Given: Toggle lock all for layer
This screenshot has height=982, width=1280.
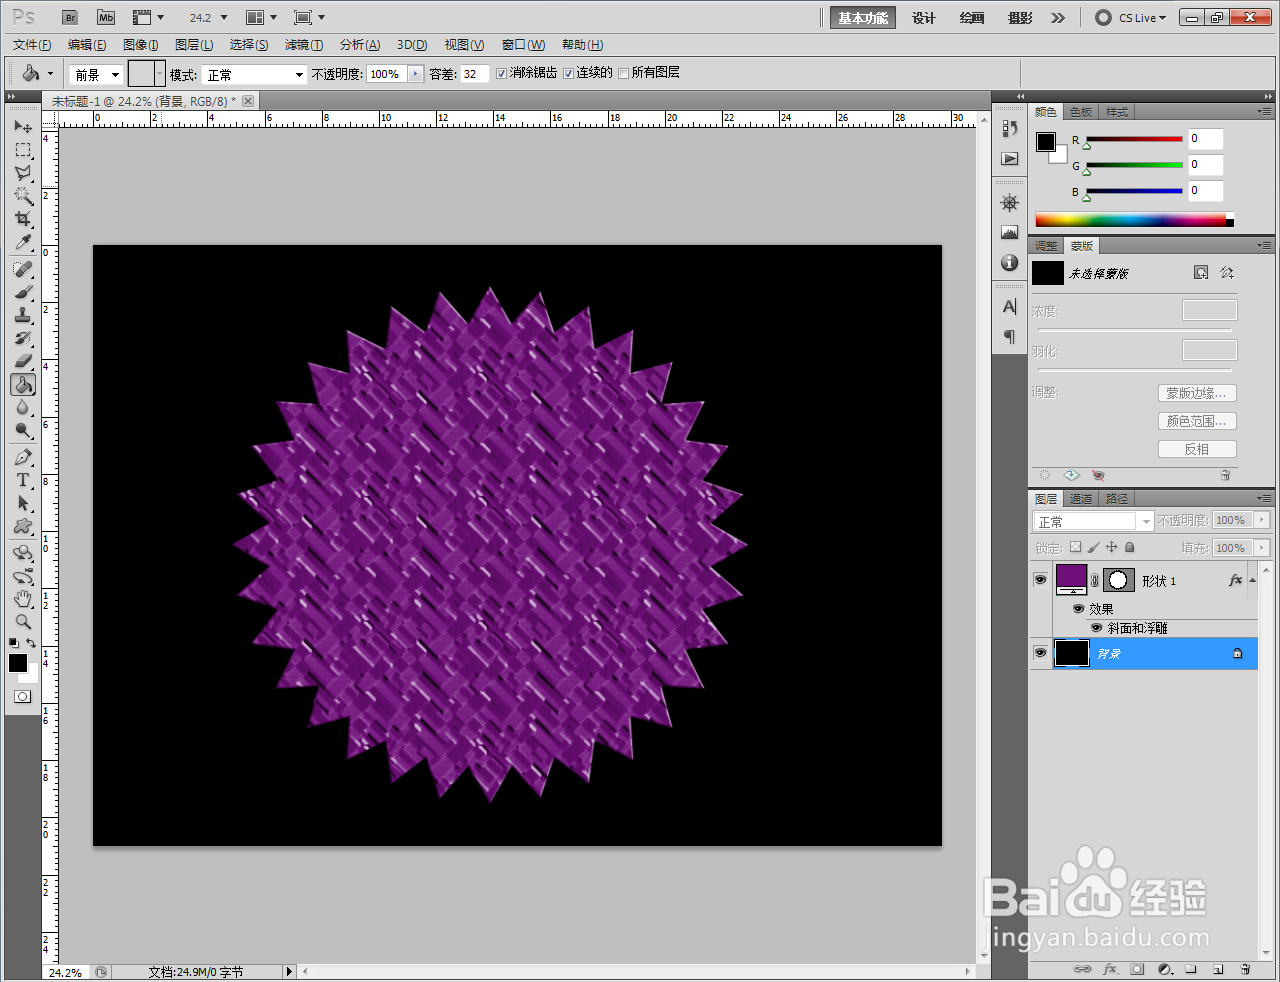Looking at the screenshot, I should click(x=1129, y=547).
